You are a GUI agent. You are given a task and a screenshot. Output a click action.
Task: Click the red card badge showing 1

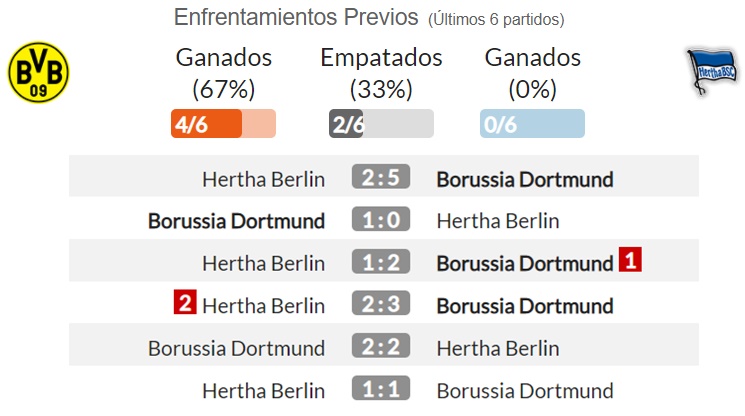pyautogui.click(x=630, y=259)
